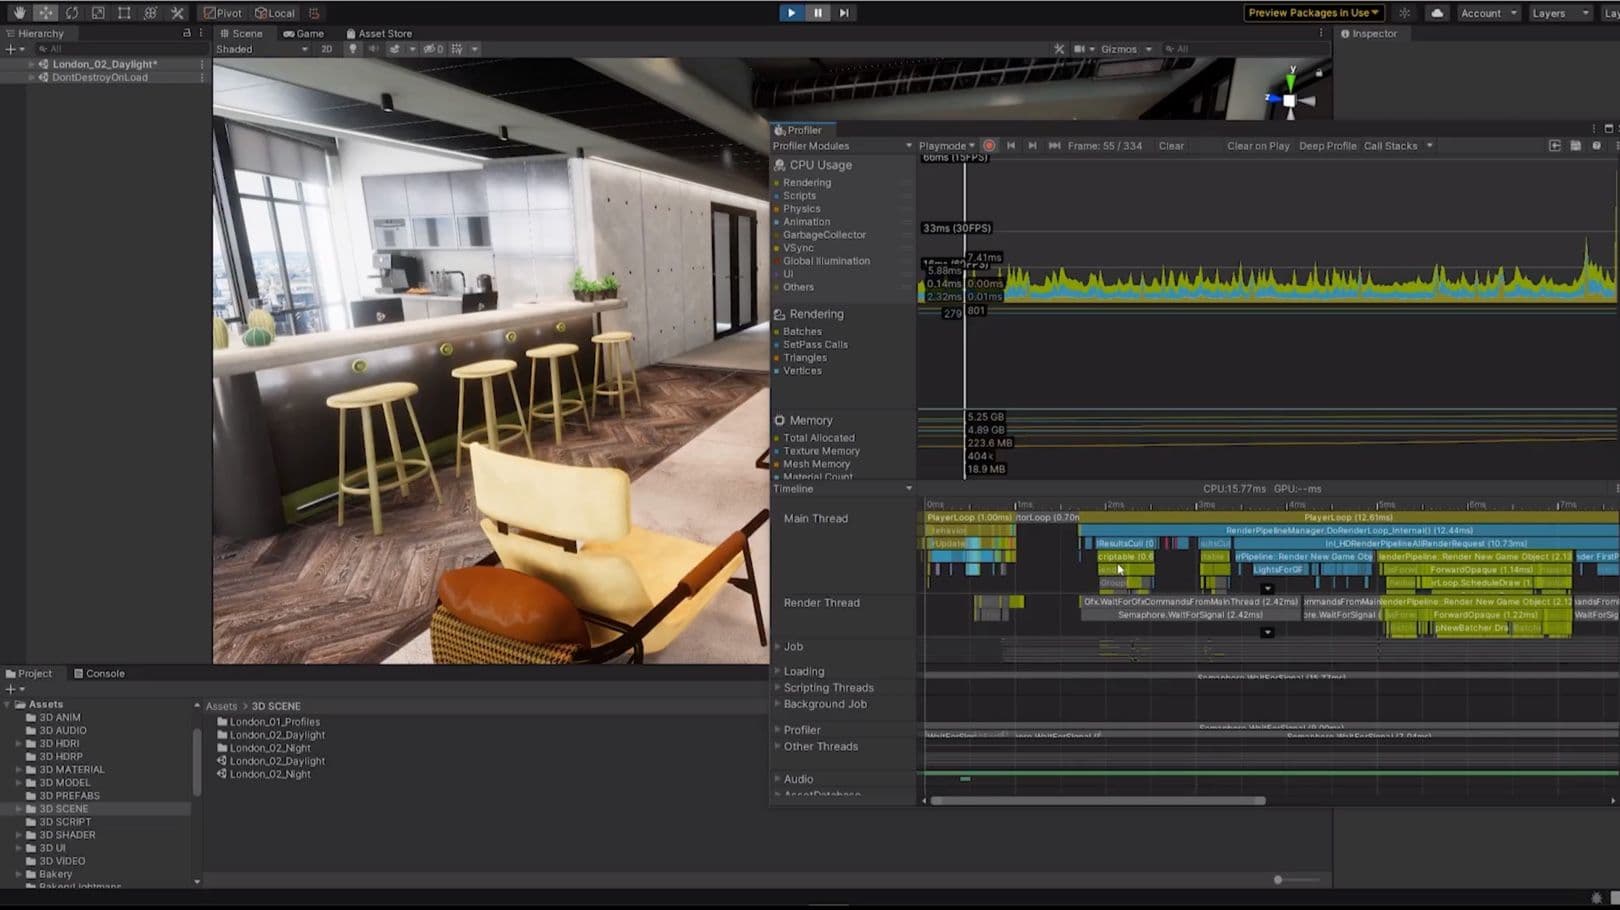The image size is (1620, 910).
Task: Switch to the Game tab
Action: click(x=303, y=33)
